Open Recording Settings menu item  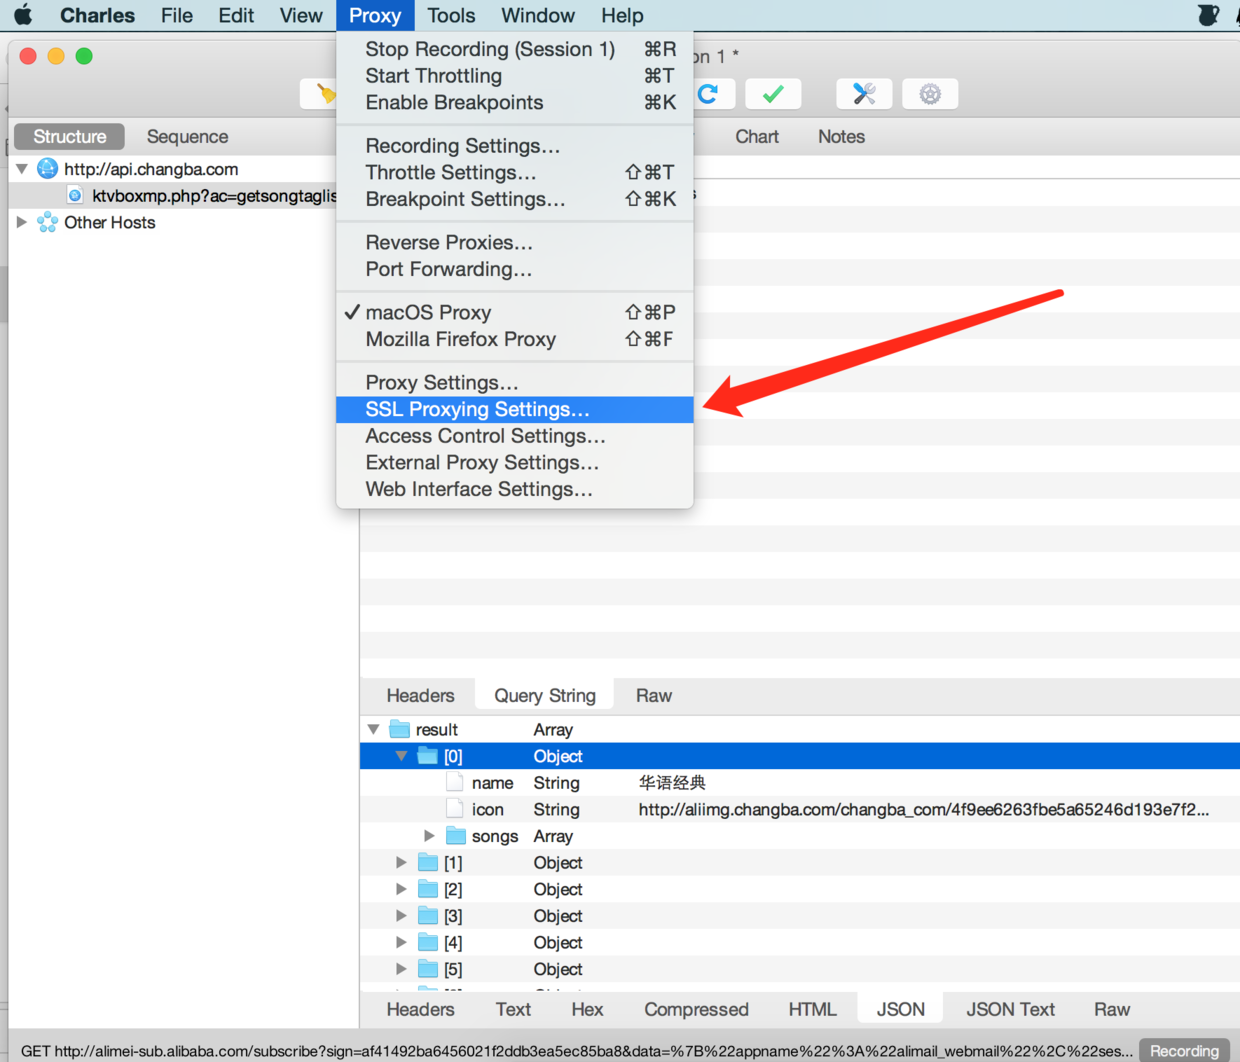514,146
